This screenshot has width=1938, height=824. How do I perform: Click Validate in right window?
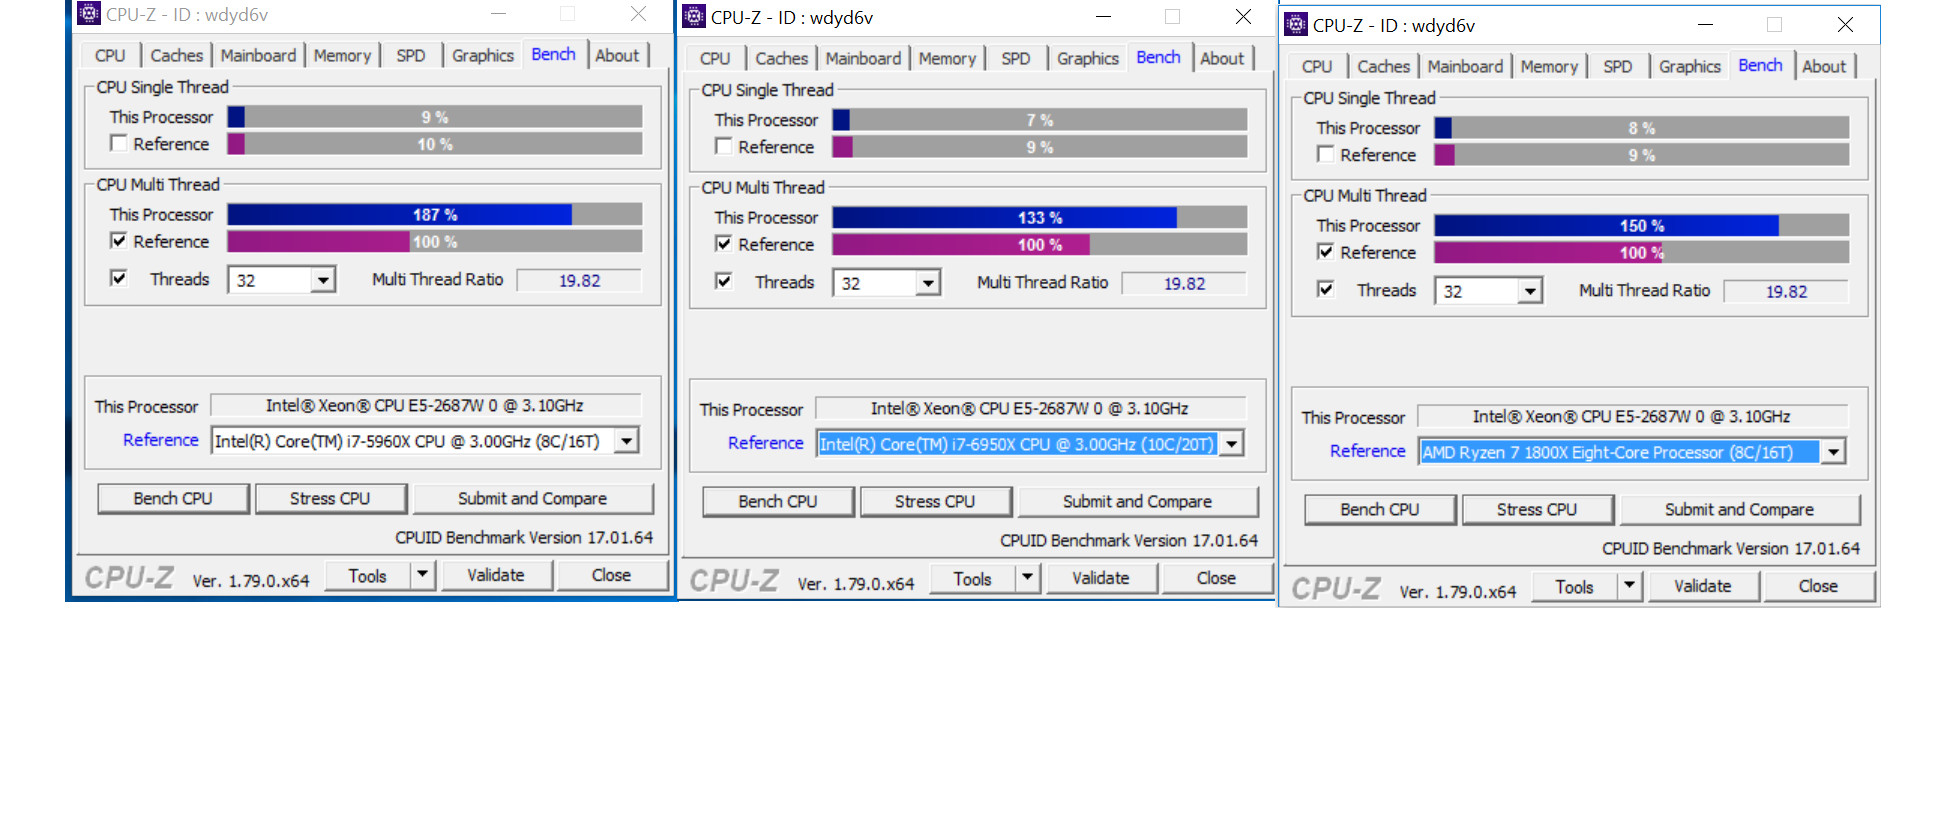tap(1703, 586)
